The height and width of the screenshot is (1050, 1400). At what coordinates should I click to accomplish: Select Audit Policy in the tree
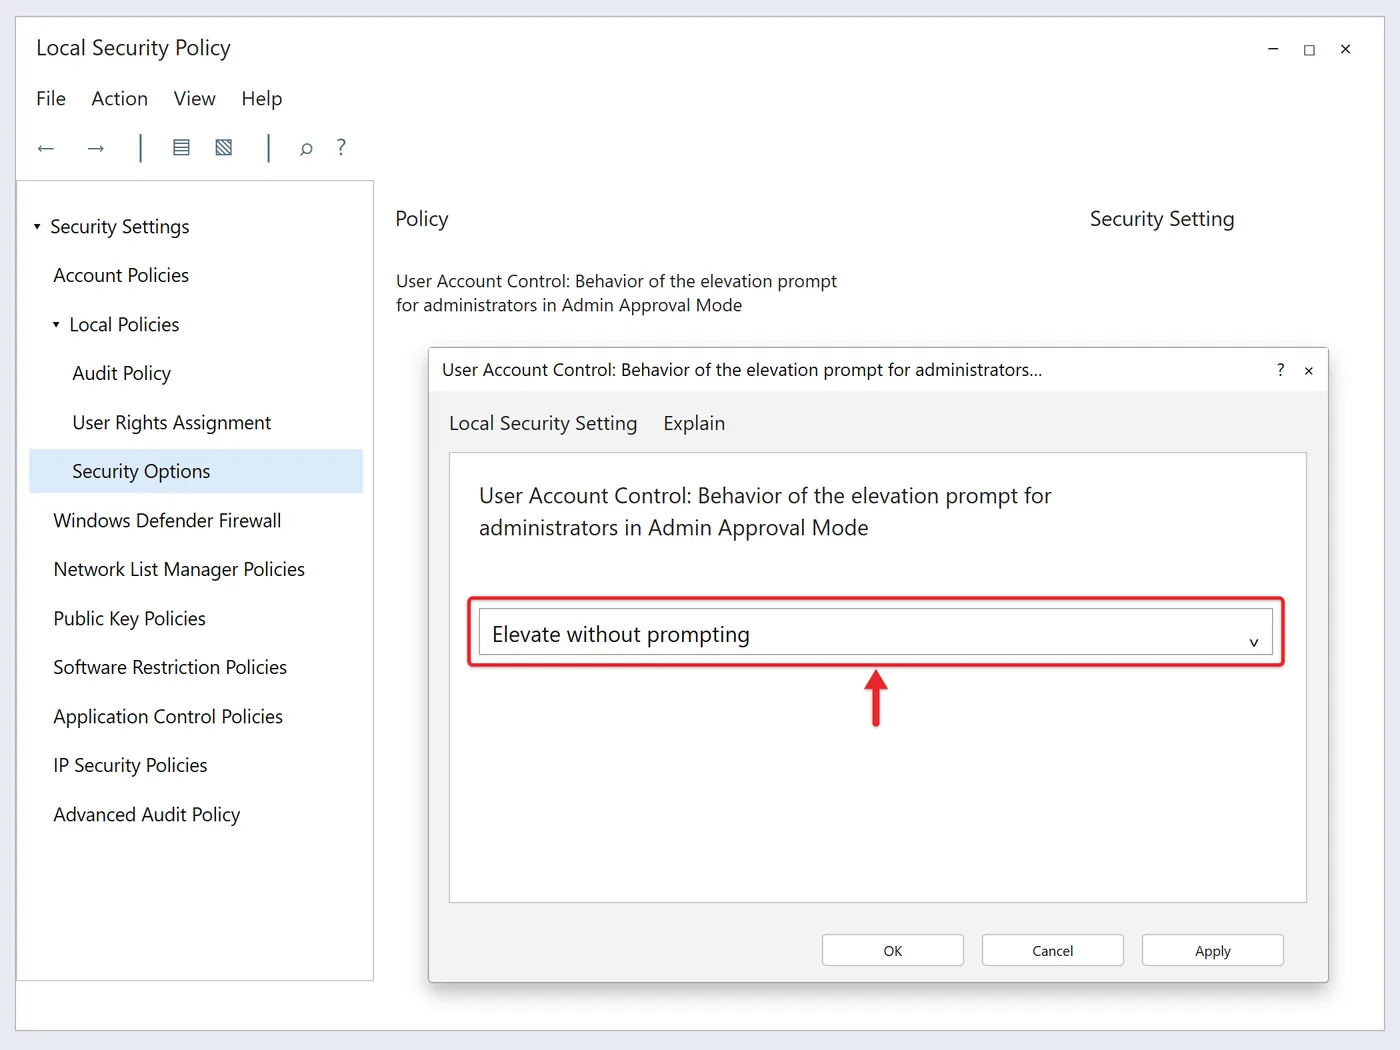tap(122, 374)
